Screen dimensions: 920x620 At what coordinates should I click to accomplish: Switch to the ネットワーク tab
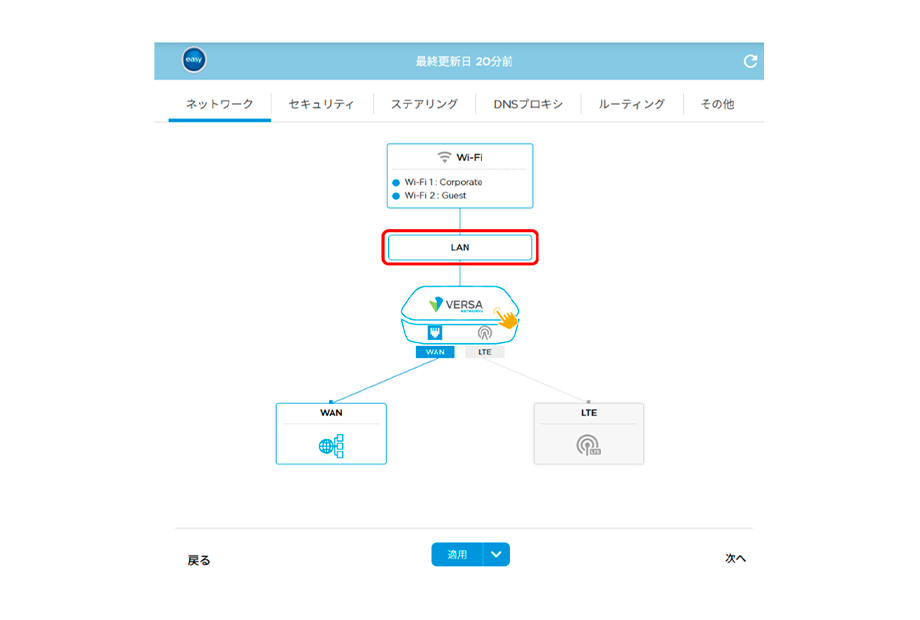click(219, 104)
